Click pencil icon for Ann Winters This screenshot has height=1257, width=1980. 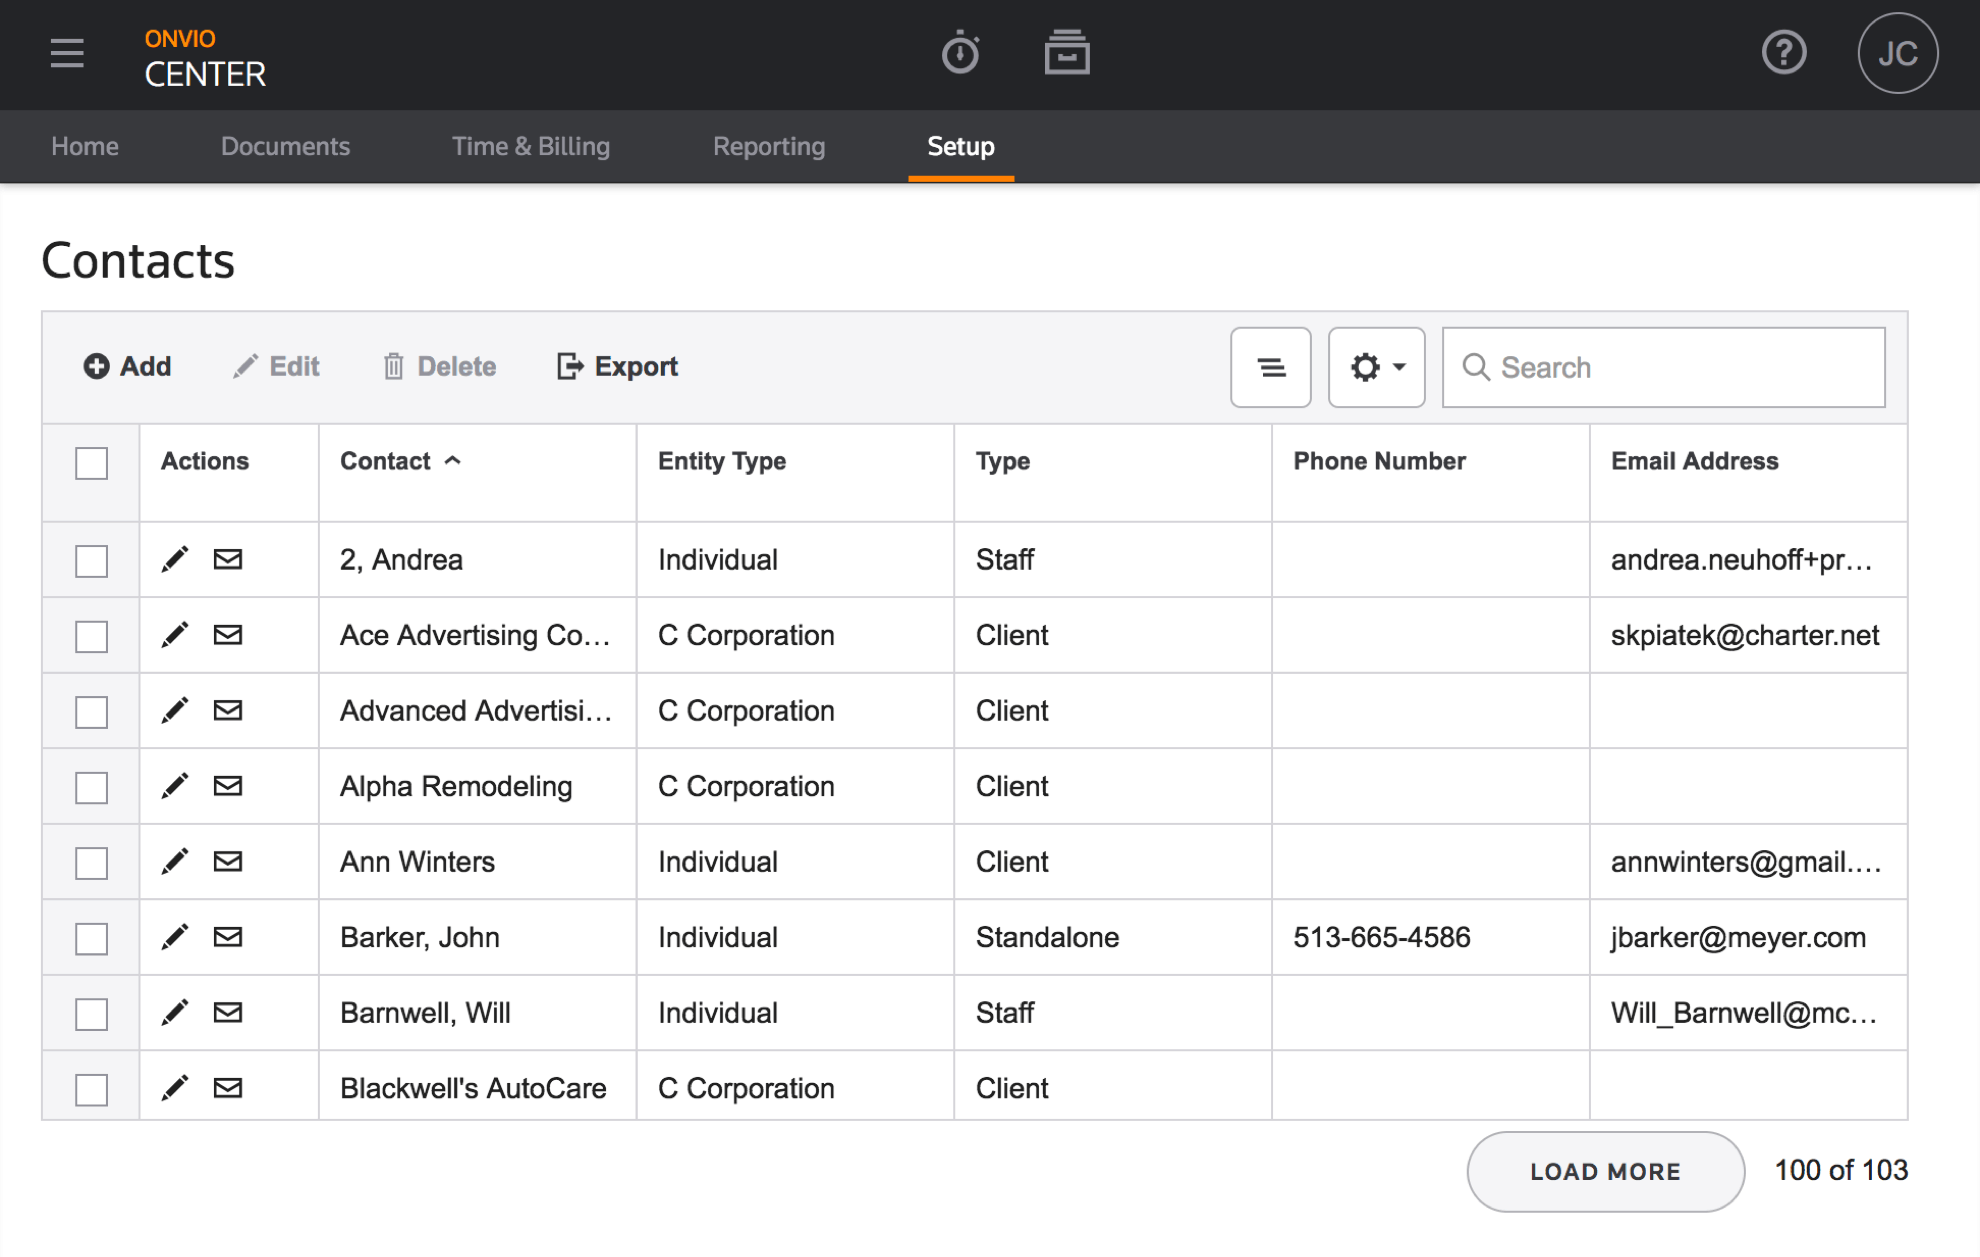175,861
